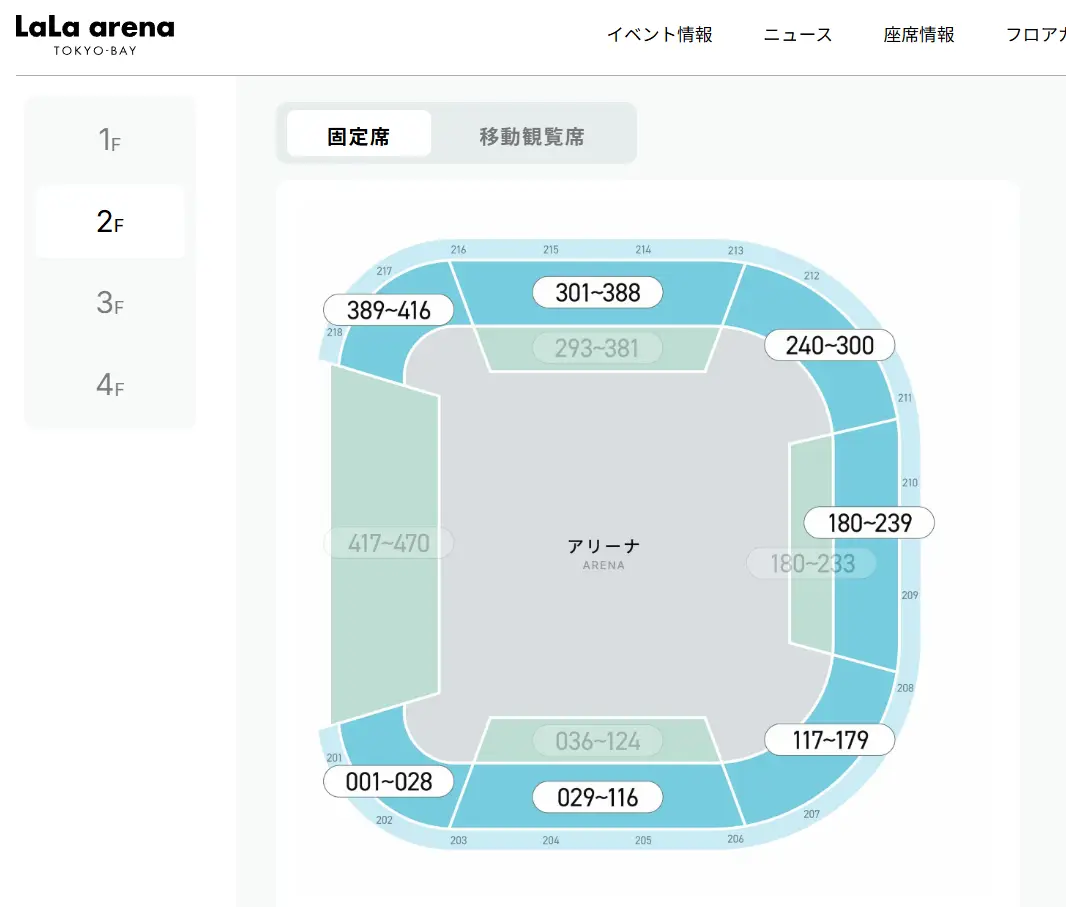This screenshot has width=1066, height=907.
Task: Switch to the 4F floor
Action: click(110, 385)
